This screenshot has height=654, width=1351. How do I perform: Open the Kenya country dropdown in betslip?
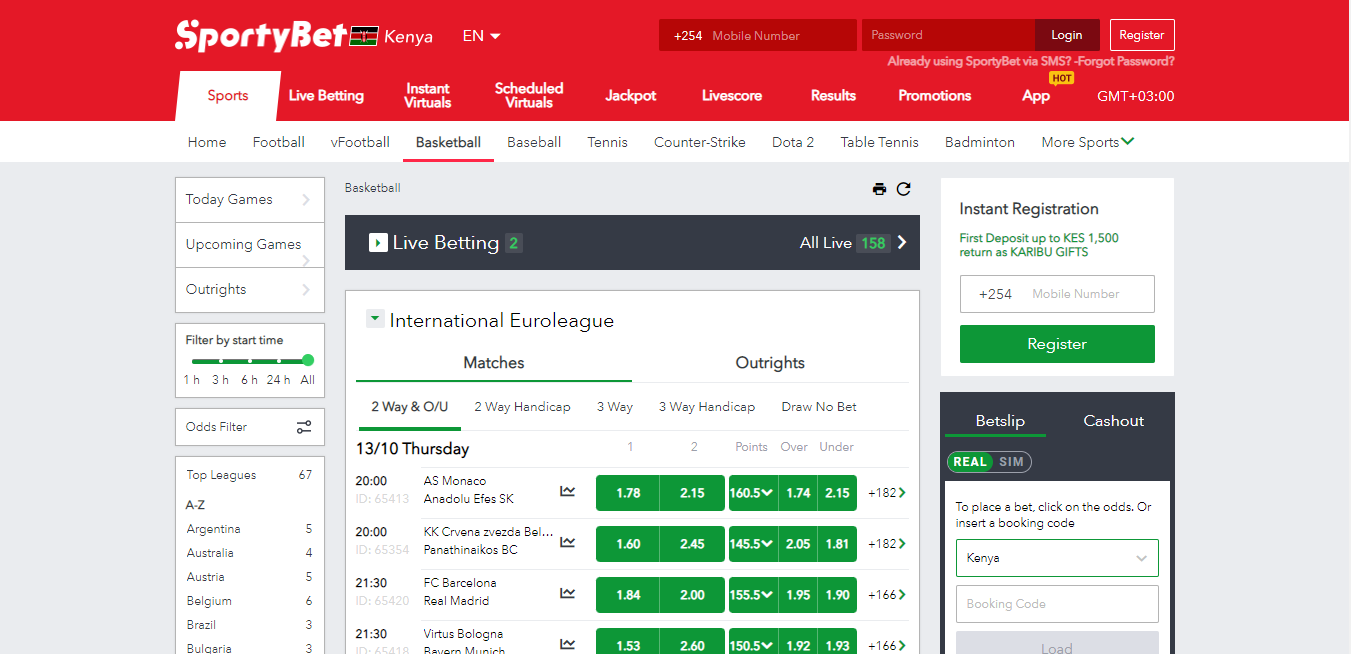(x=1057, y=558)
